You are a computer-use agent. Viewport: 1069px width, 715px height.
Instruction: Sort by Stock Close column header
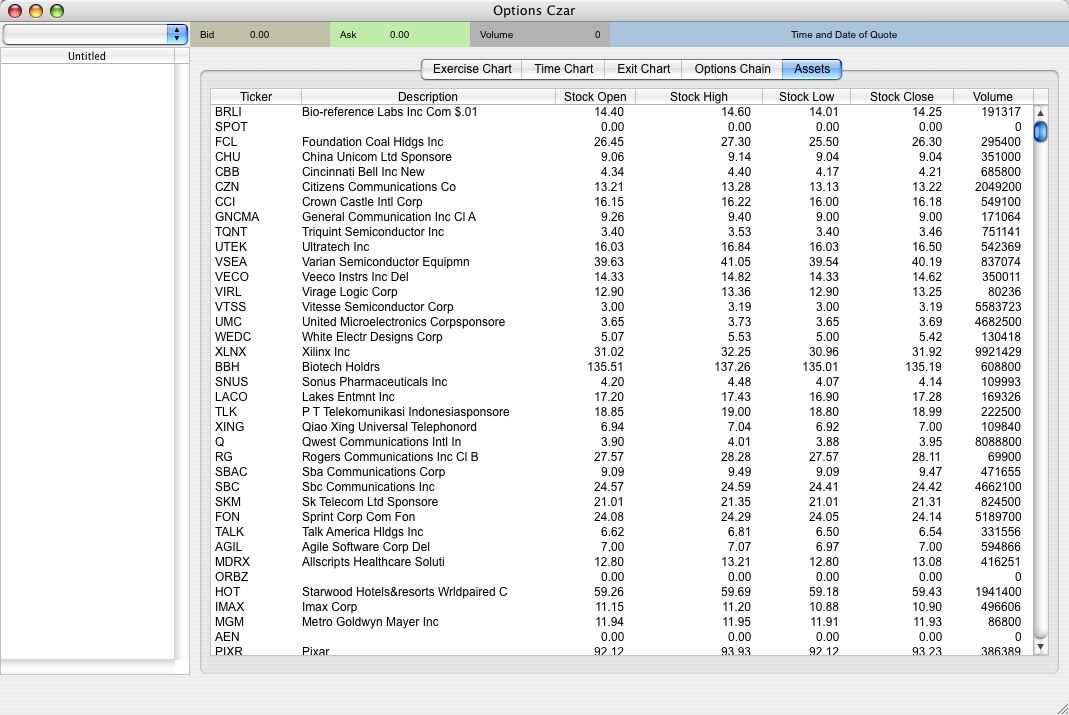coord(901,97)
